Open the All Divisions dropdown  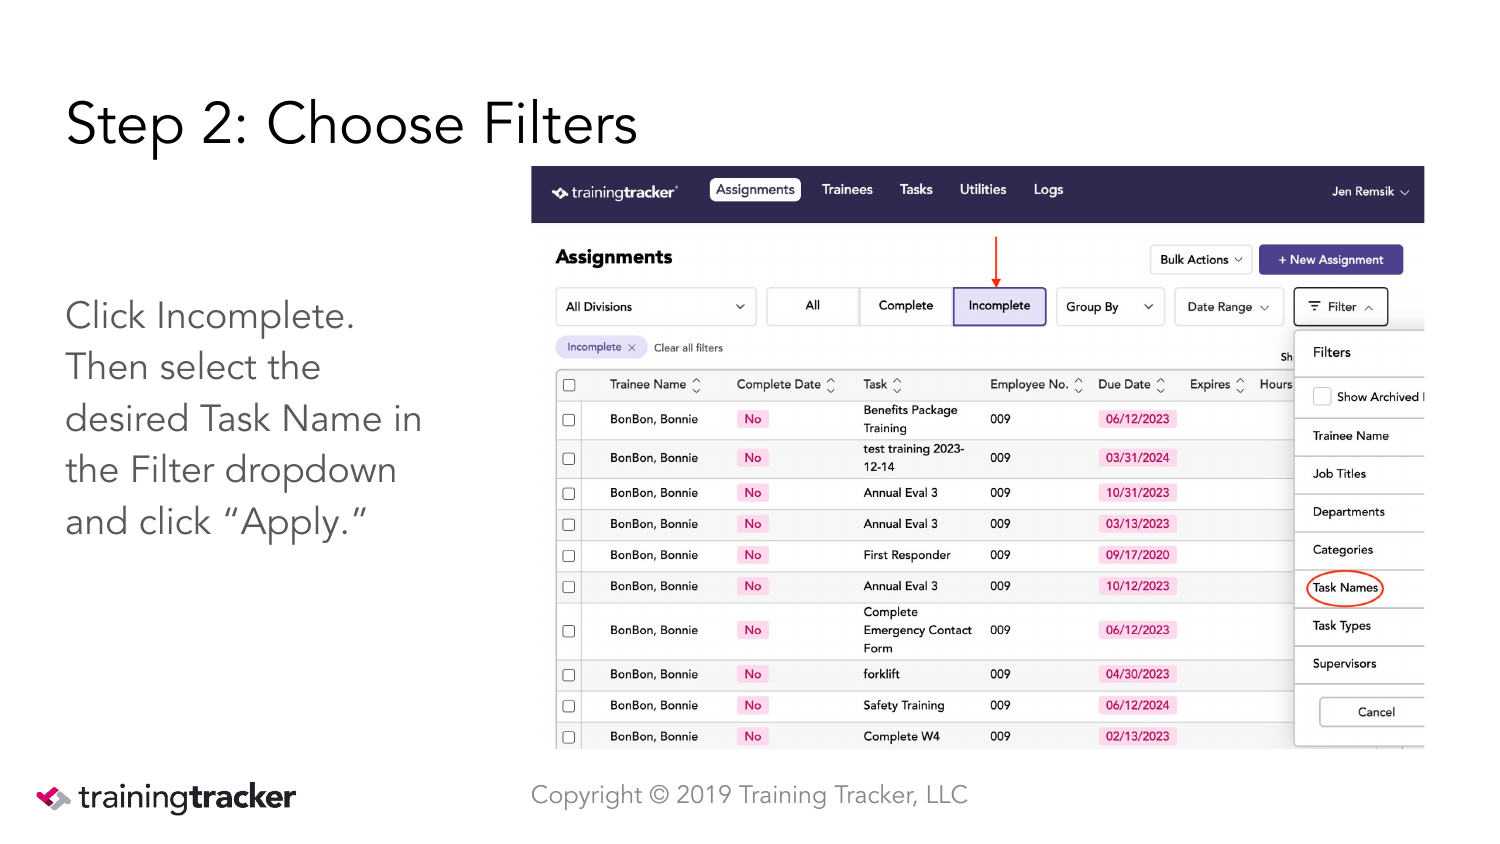pos(656,307)
